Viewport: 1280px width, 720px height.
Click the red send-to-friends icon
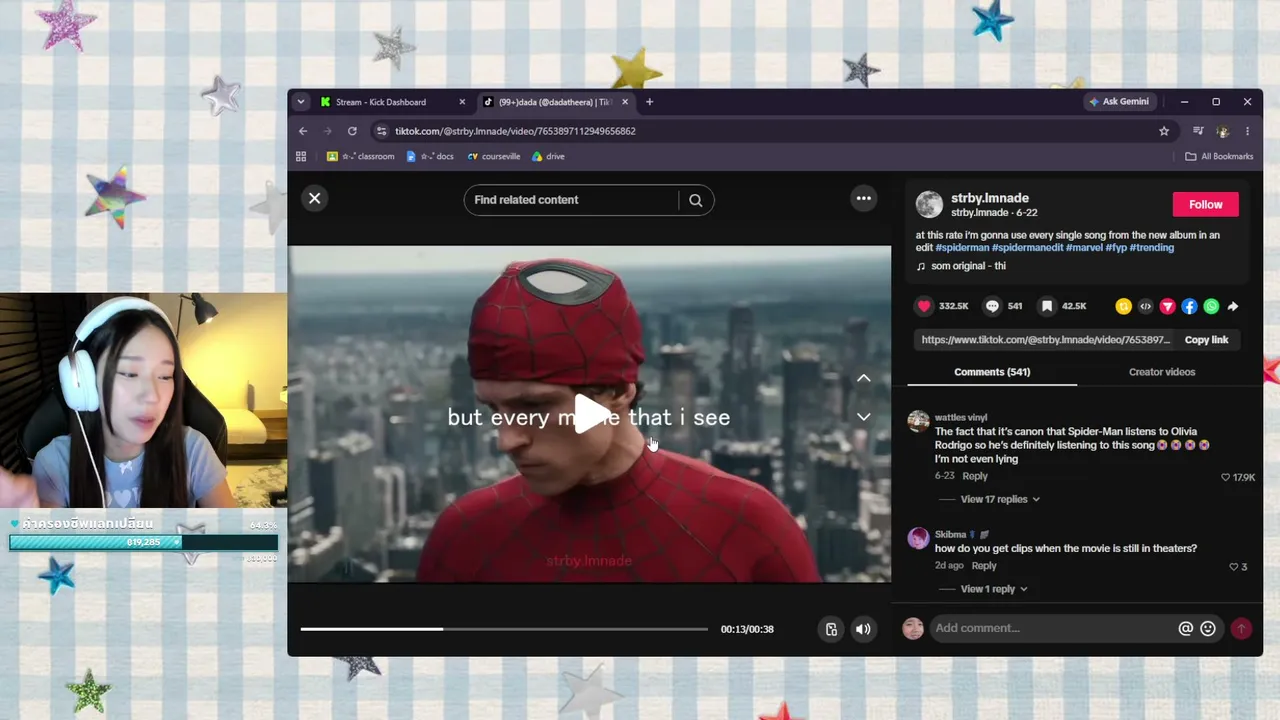pos(1167,307)
